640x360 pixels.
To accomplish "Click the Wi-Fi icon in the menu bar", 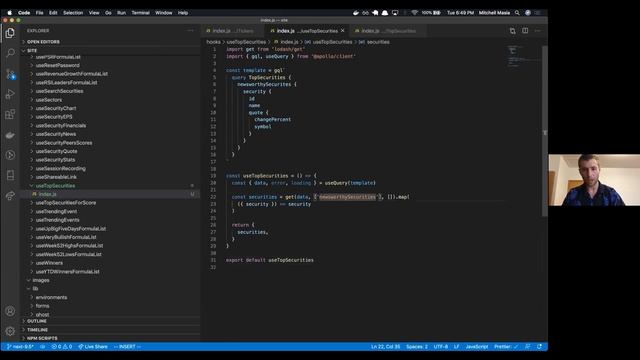I will coord(414,13).
